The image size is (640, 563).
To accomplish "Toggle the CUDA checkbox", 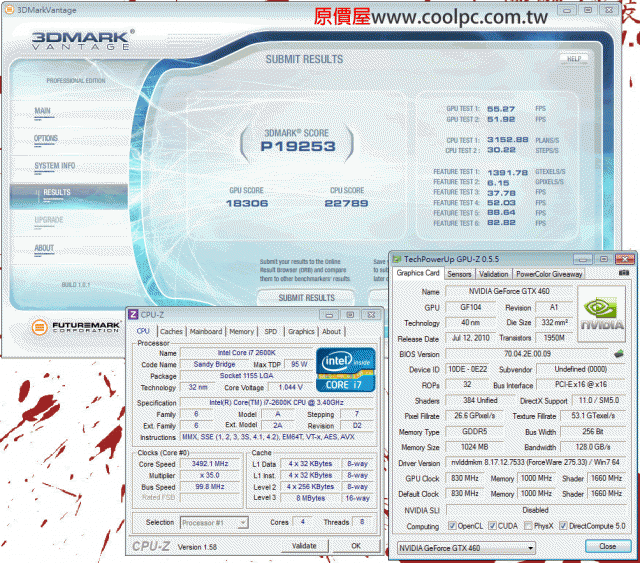I will 492,526.
